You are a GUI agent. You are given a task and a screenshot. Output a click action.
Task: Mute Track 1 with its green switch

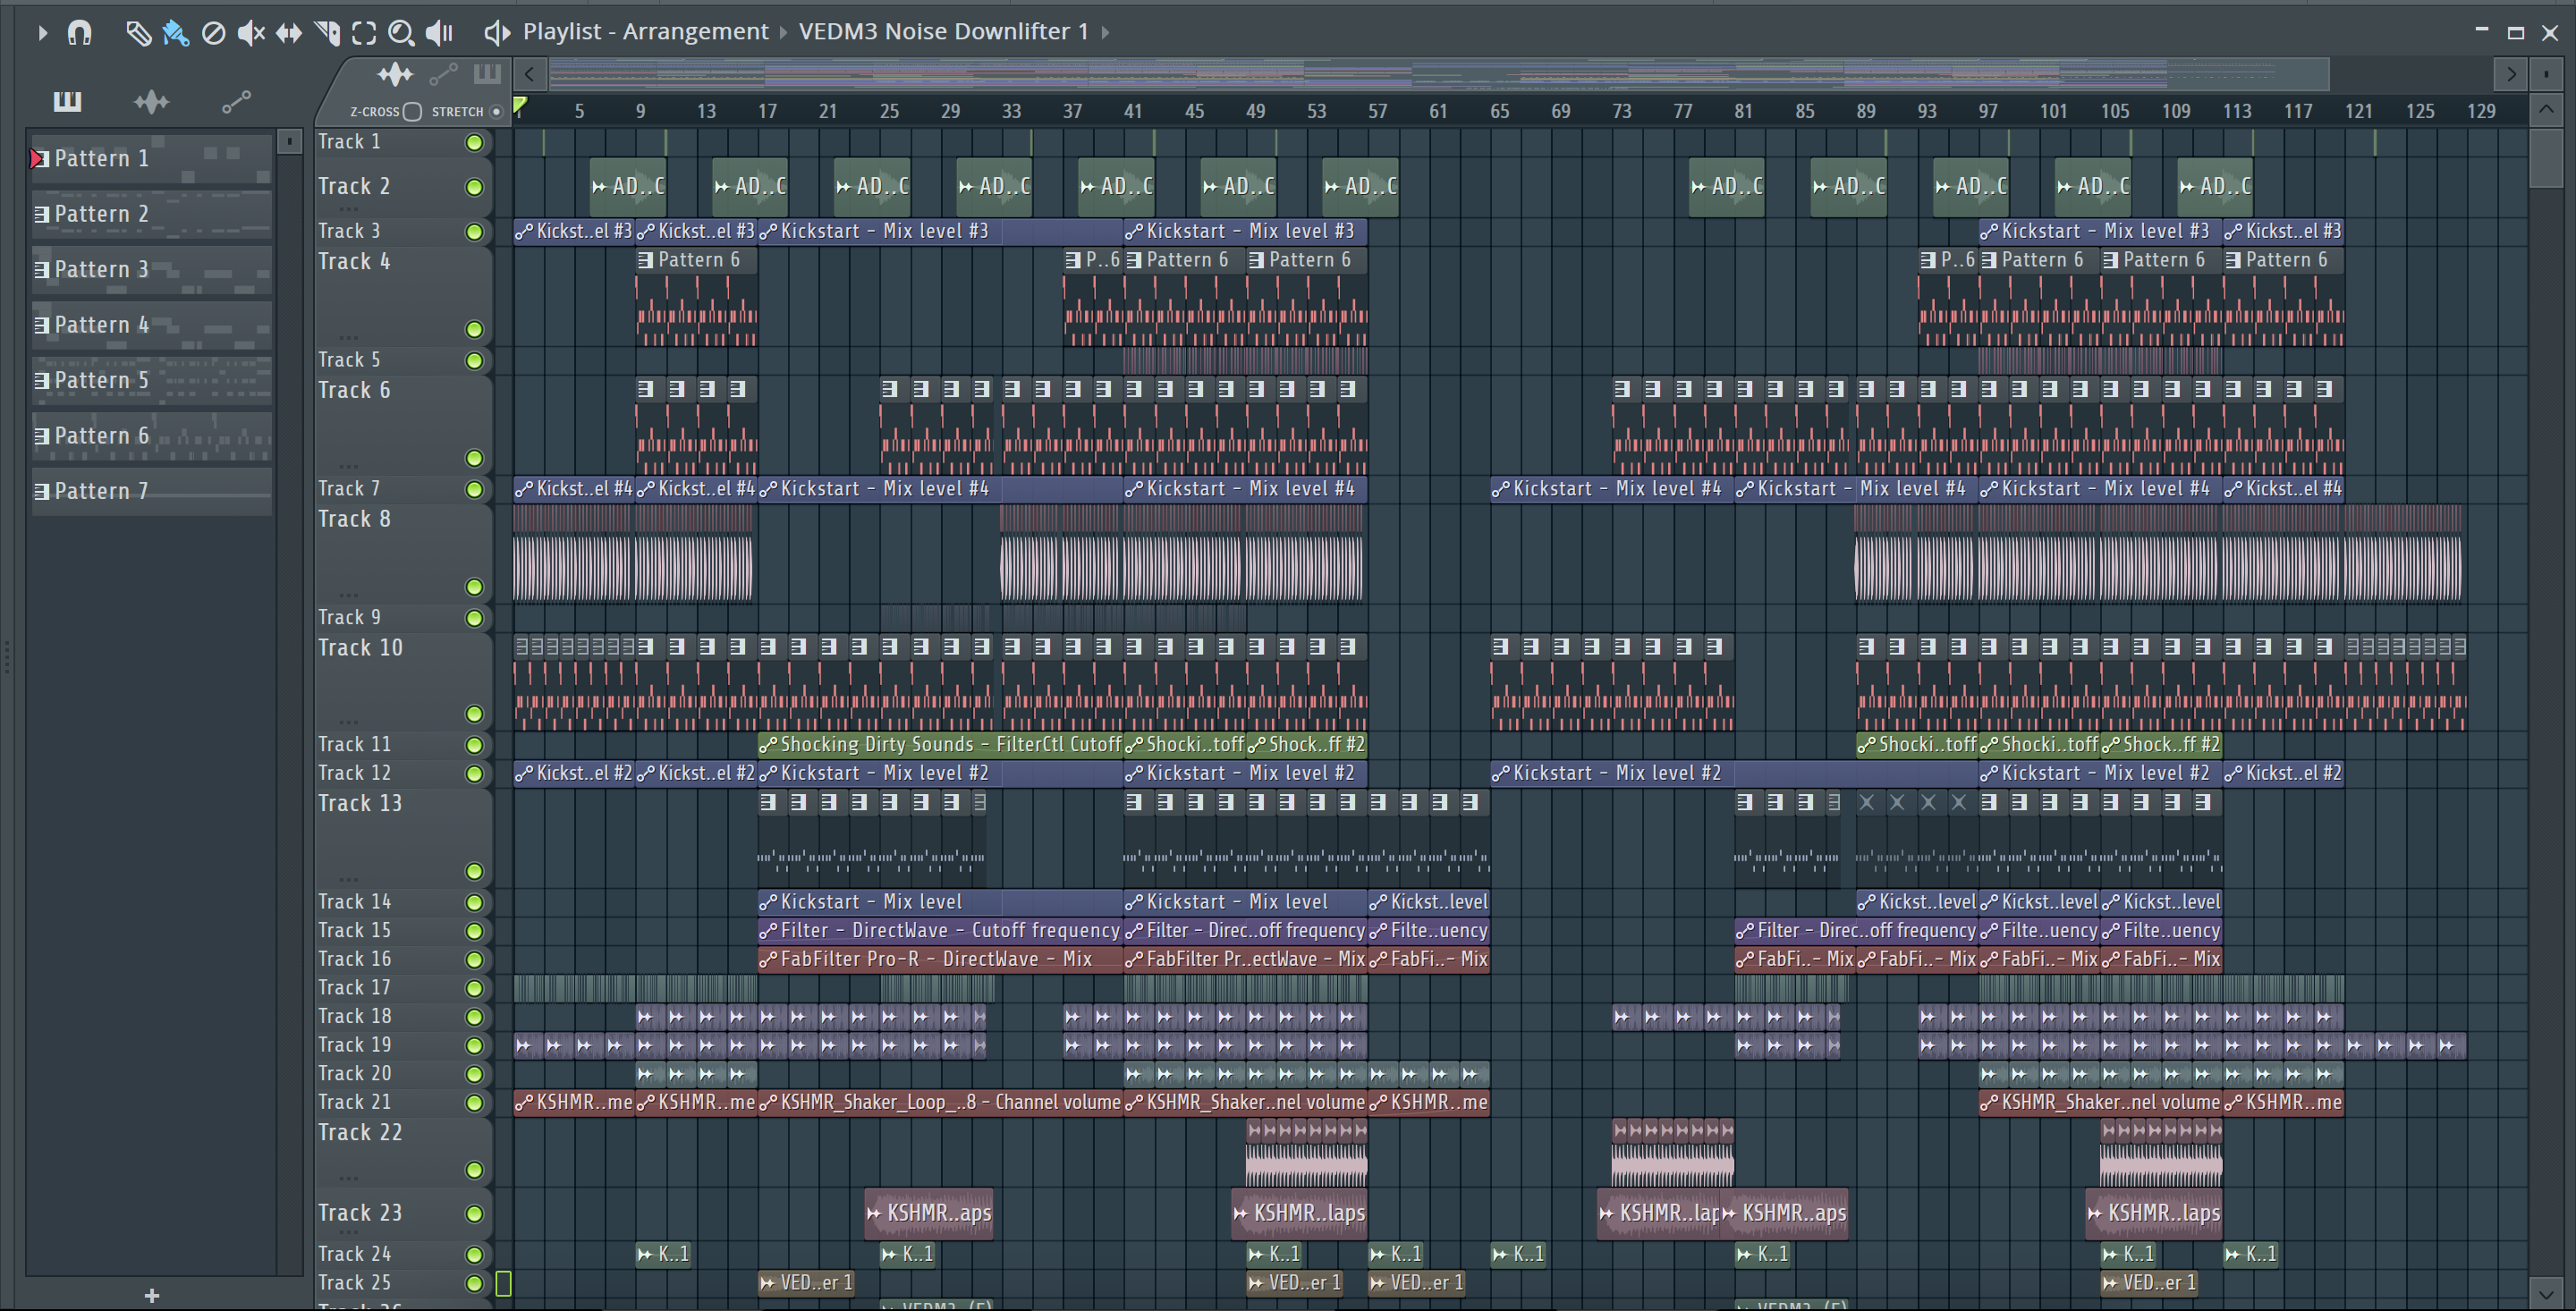click(x=474, y=143)
